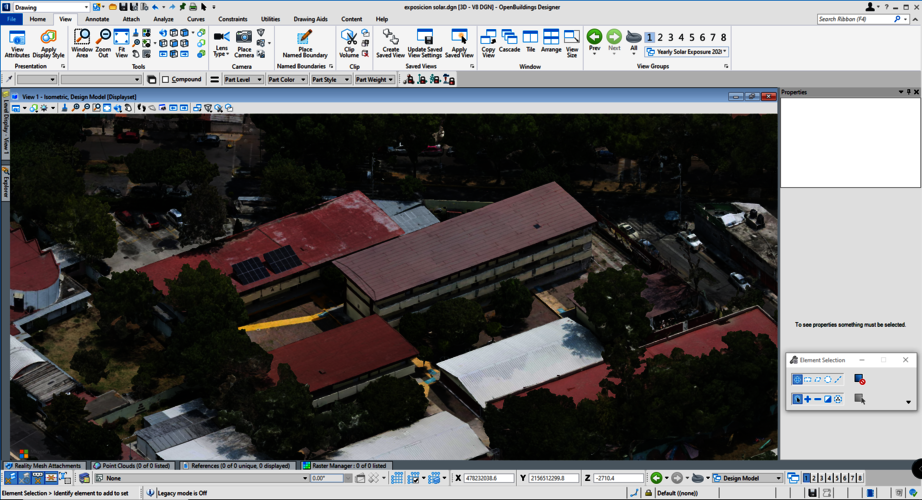Click the first lock icon in attributes toolbar
This screenshot has height=500, width=922.
pos(409,79)
